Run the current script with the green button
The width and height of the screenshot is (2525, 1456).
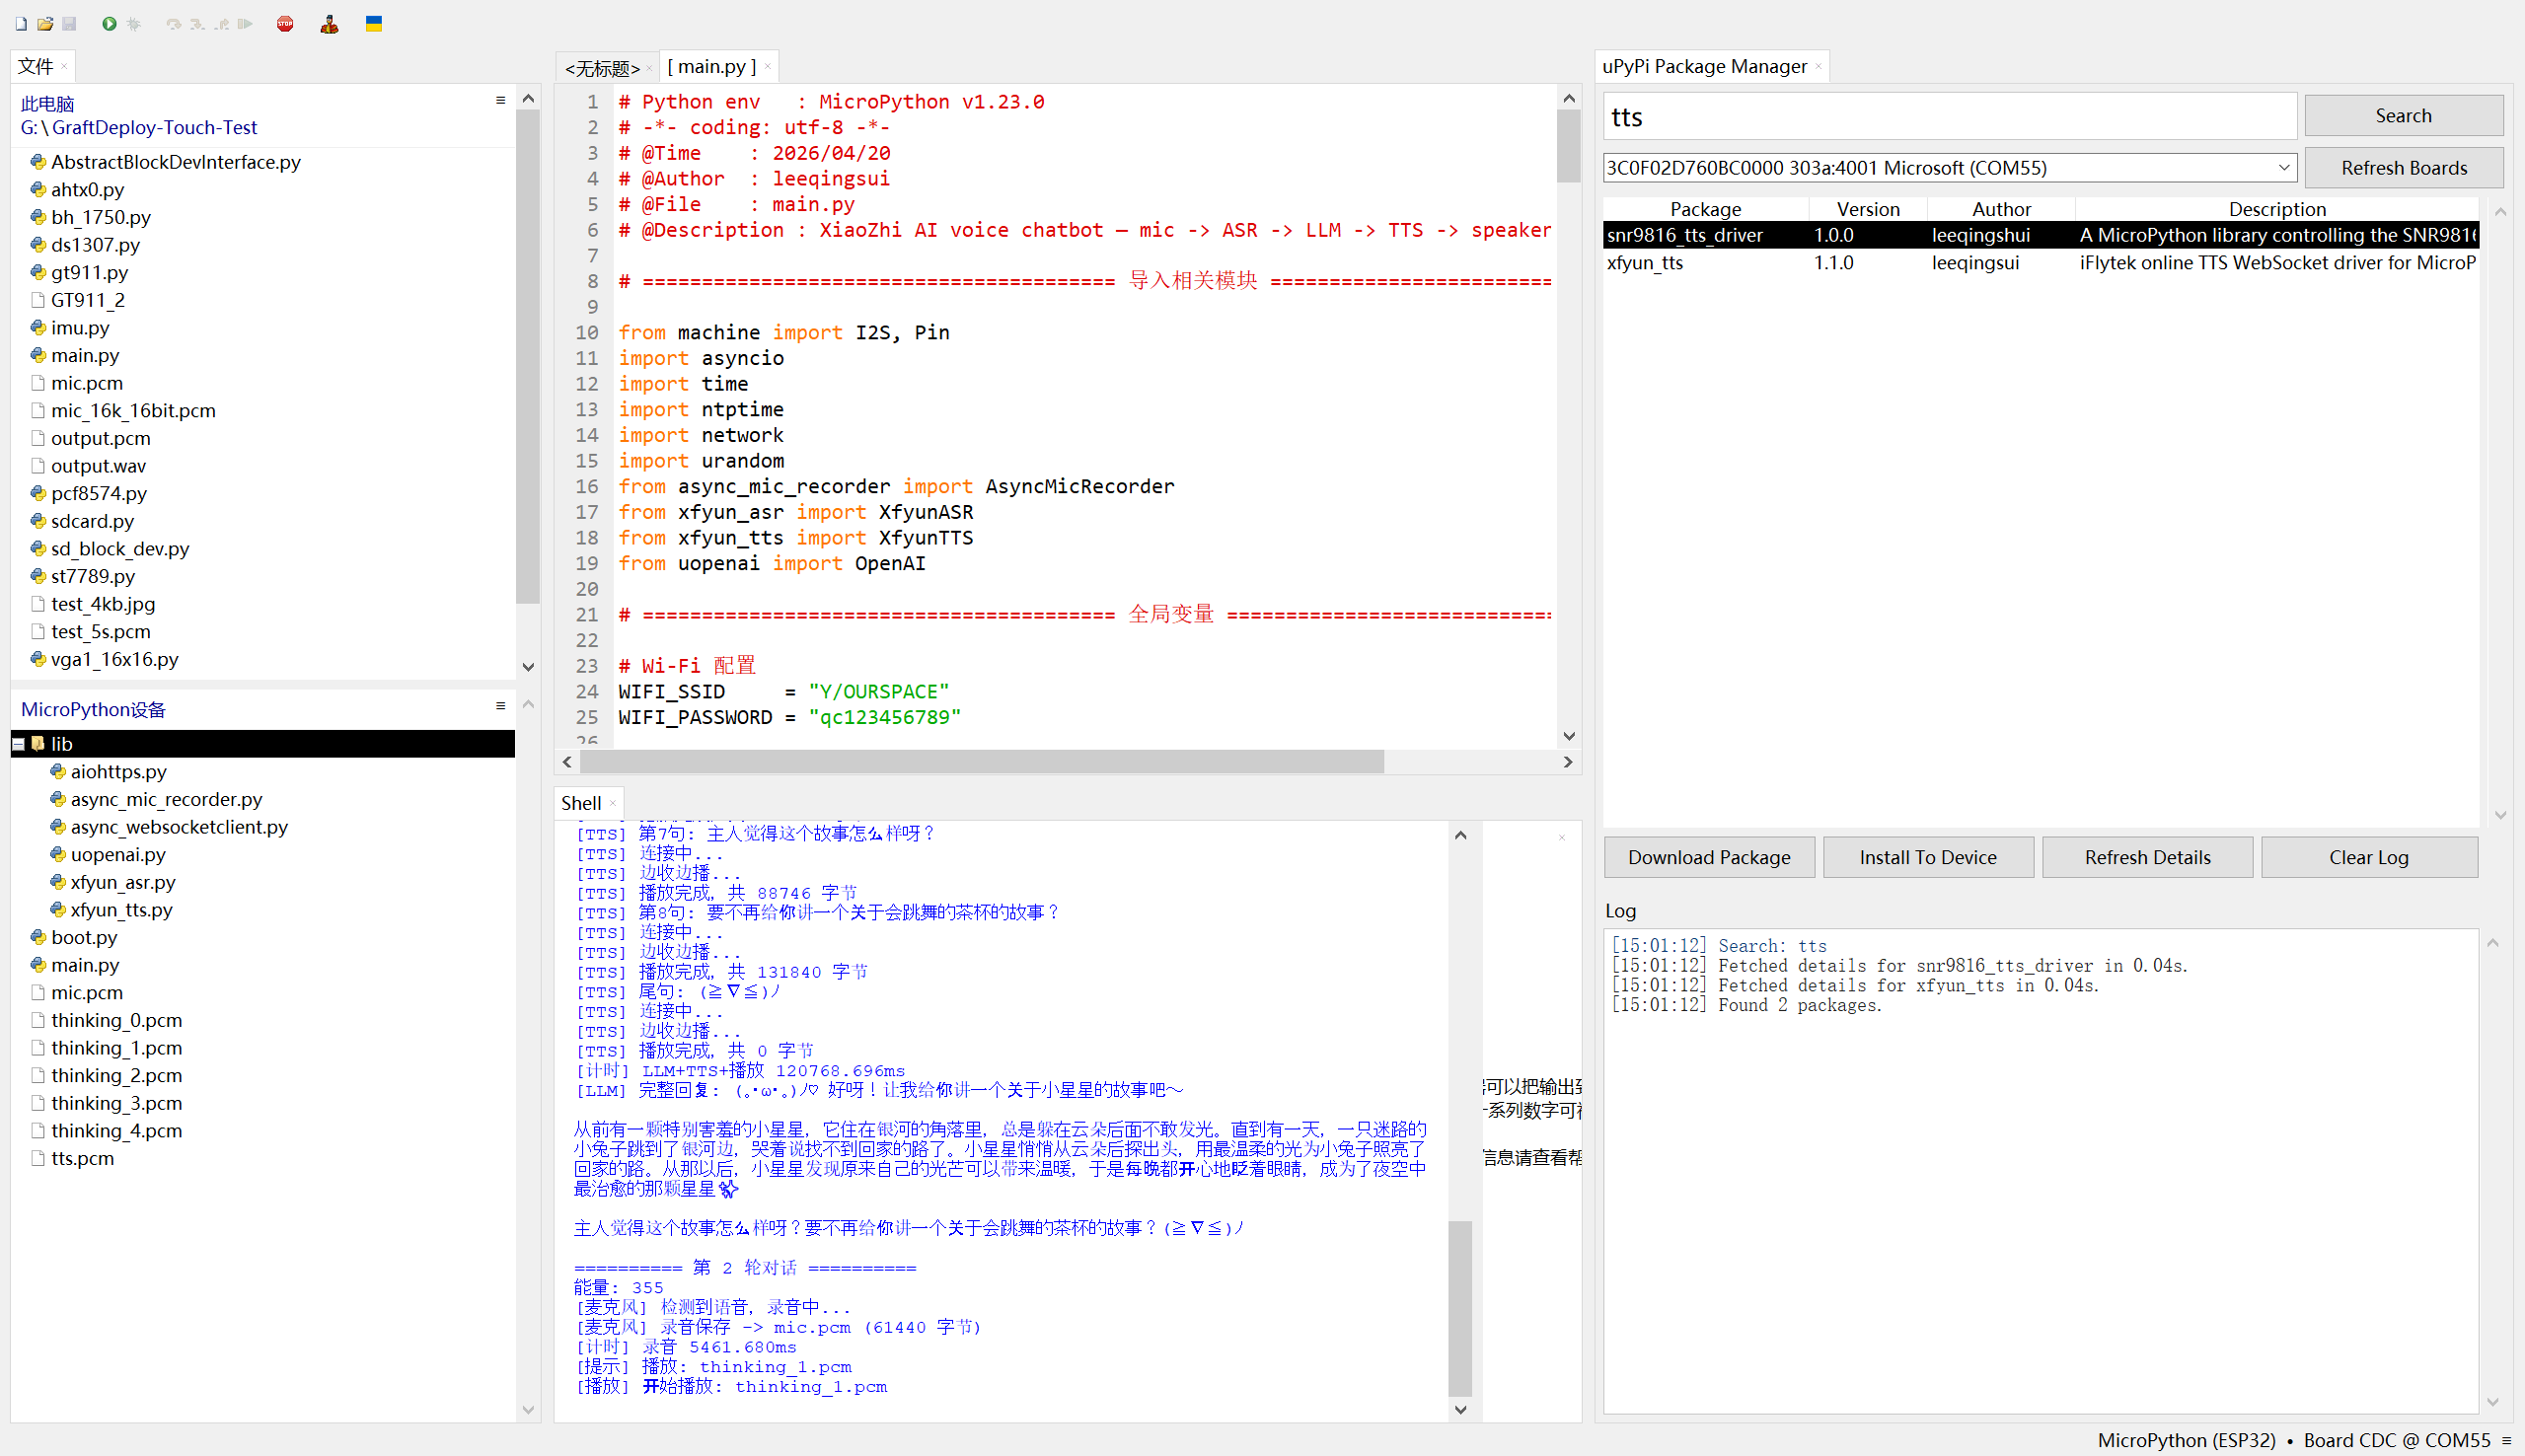[x=109, y=24]
